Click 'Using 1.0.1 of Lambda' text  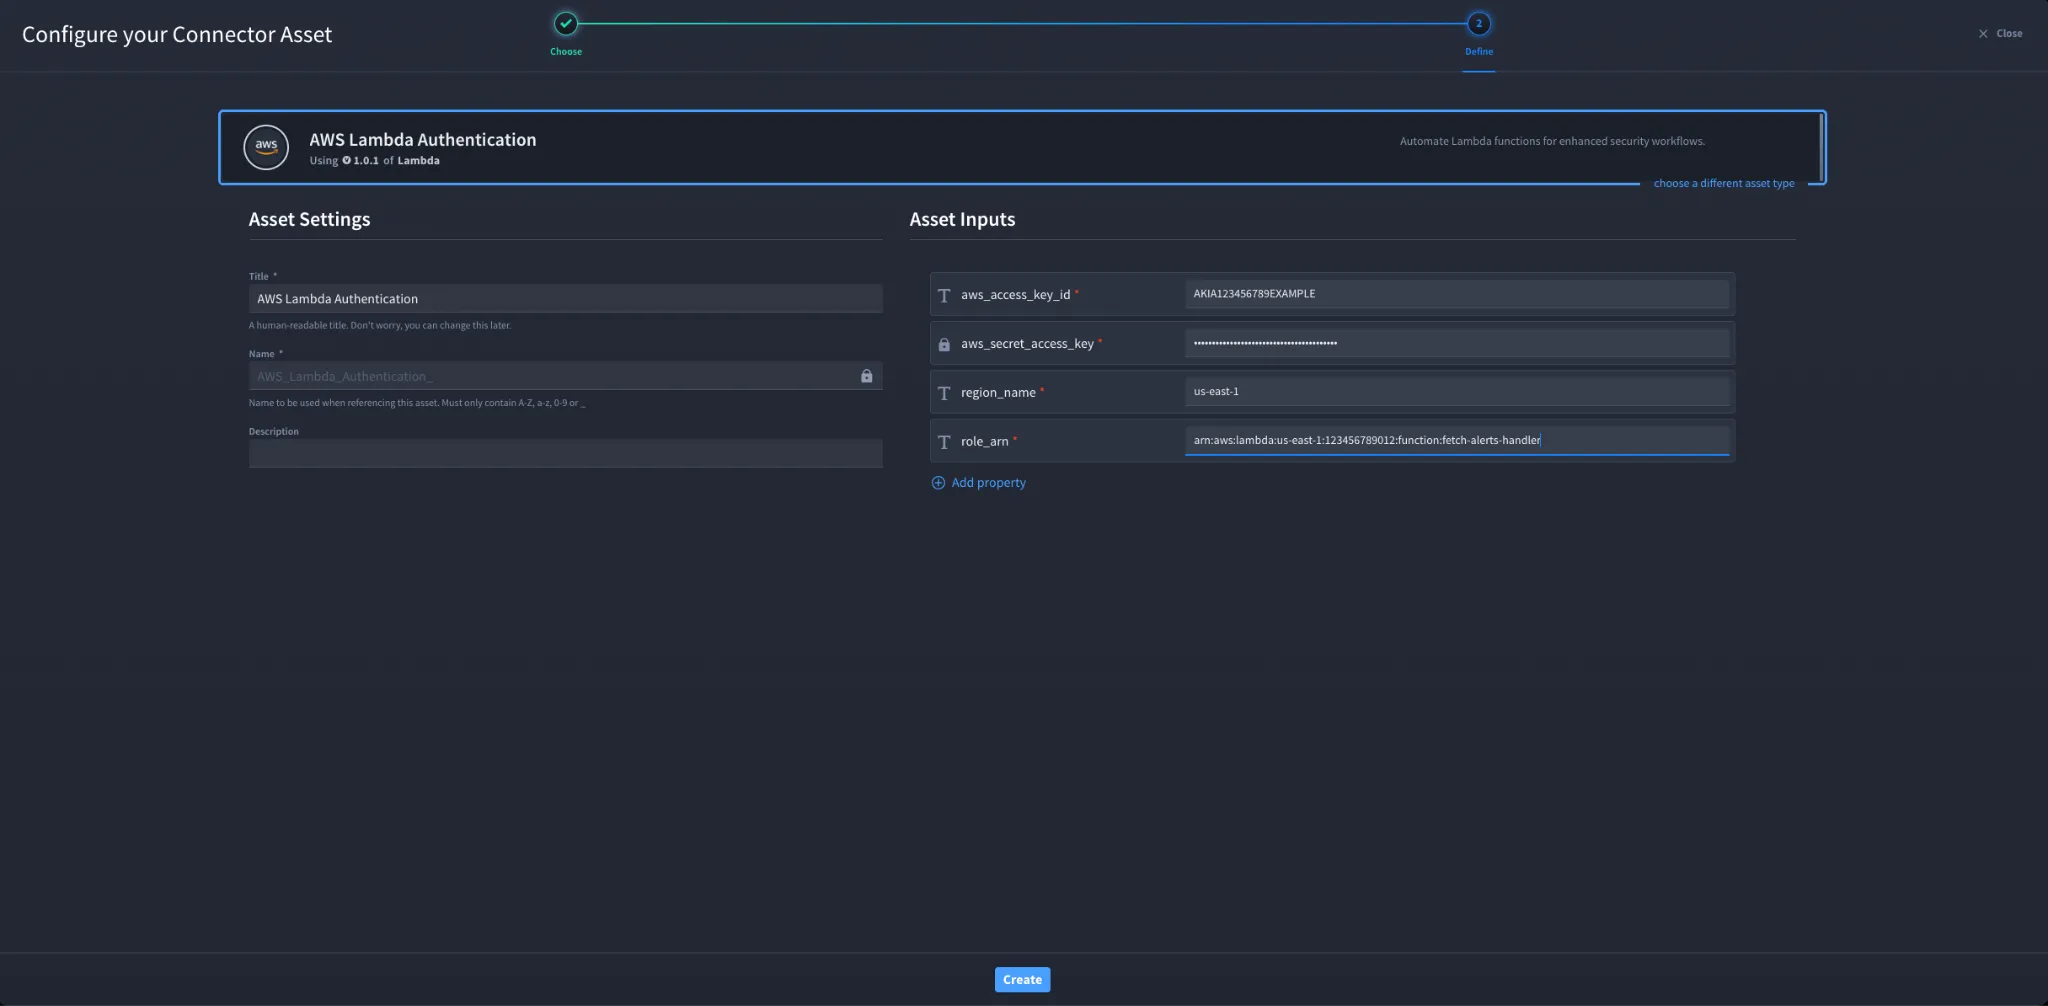coord(374,160)
